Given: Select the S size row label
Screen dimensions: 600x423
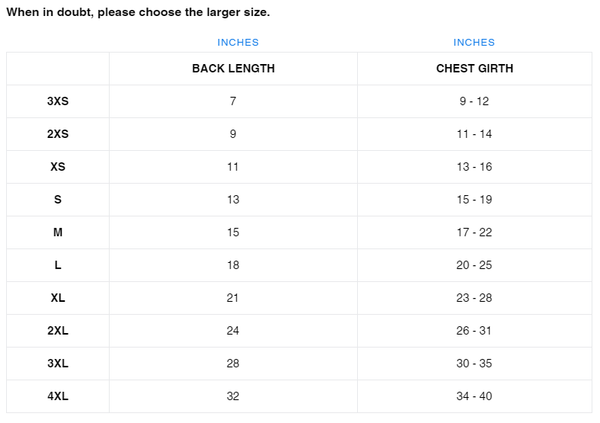Looking at the screenshot, I should 58,199.
